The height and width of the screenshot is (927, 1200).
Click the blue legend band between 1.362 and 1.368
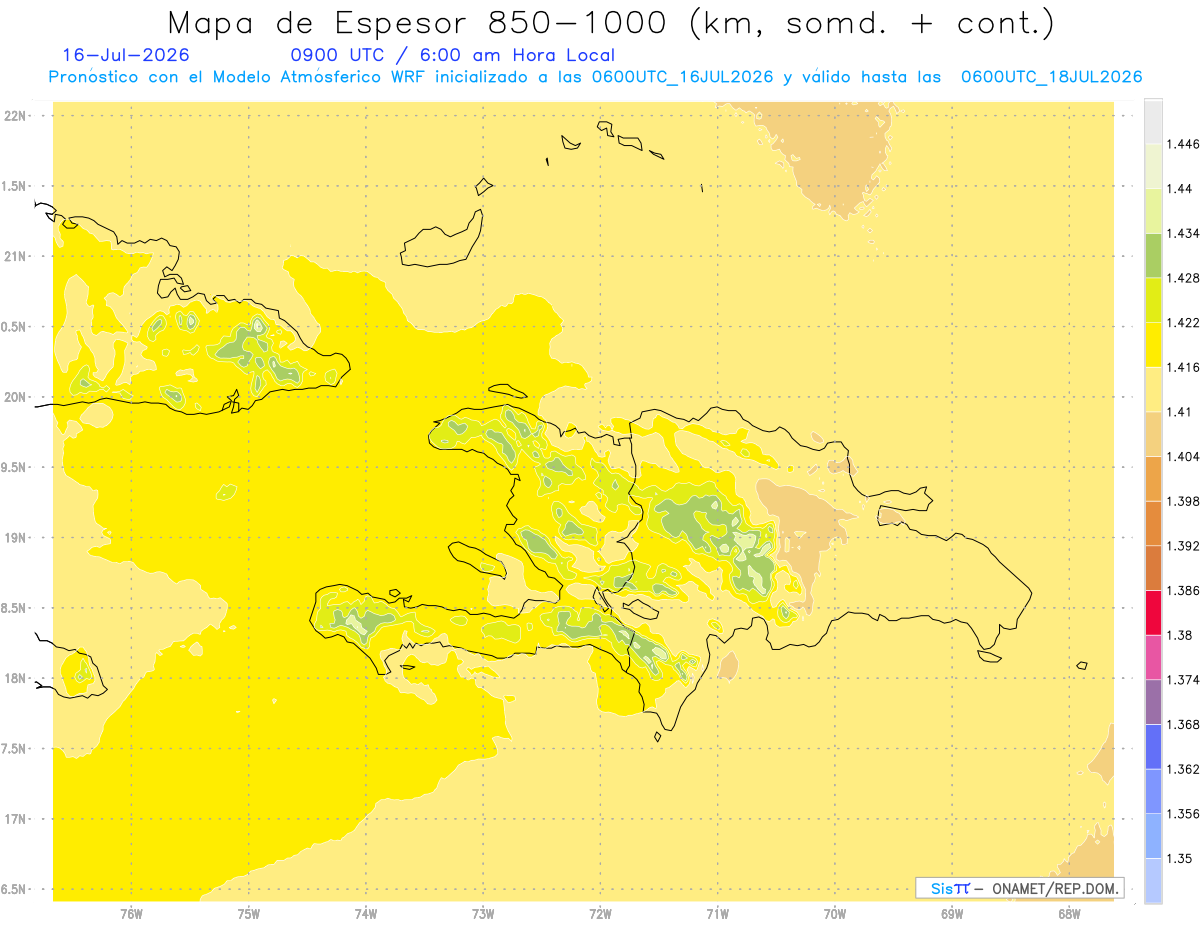1153,747
